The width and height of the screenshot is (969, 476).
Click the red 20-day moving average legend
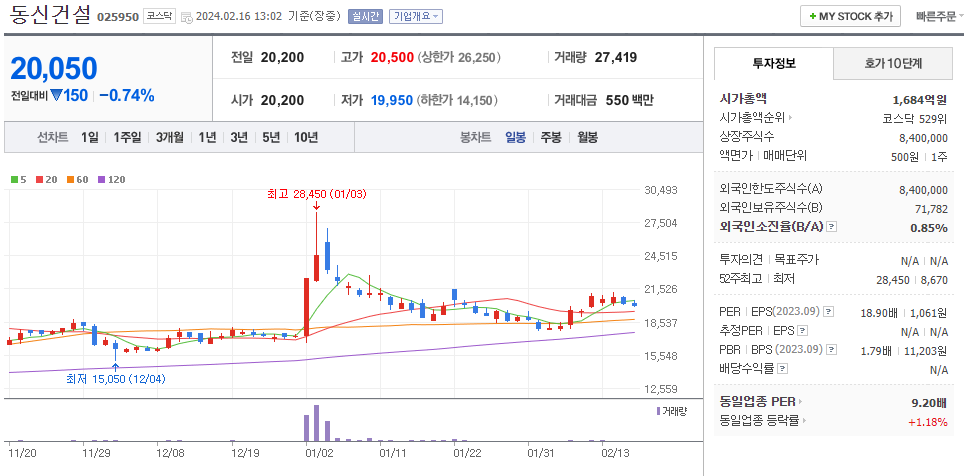[x=46, y=180]
